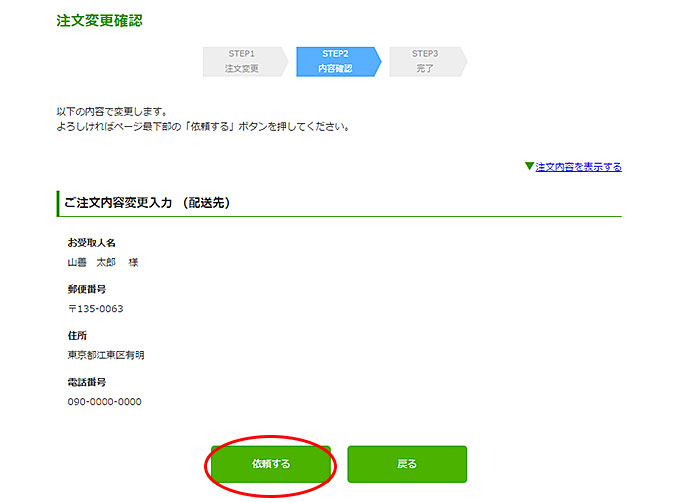Click the instruction line mentioning ページ最下部
The width and height of the screenshot is (680, 502).
coord(203,127)
